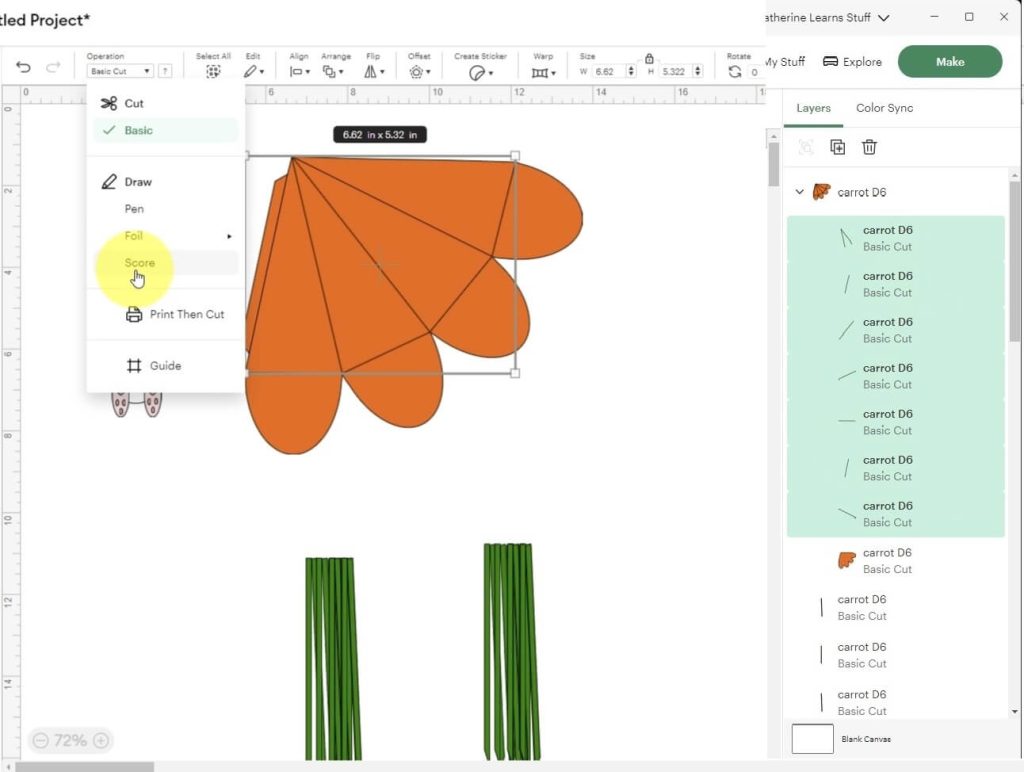Switch to the Color Sync tab
This screenshot has height=772, width=1024.
point(884,108)
